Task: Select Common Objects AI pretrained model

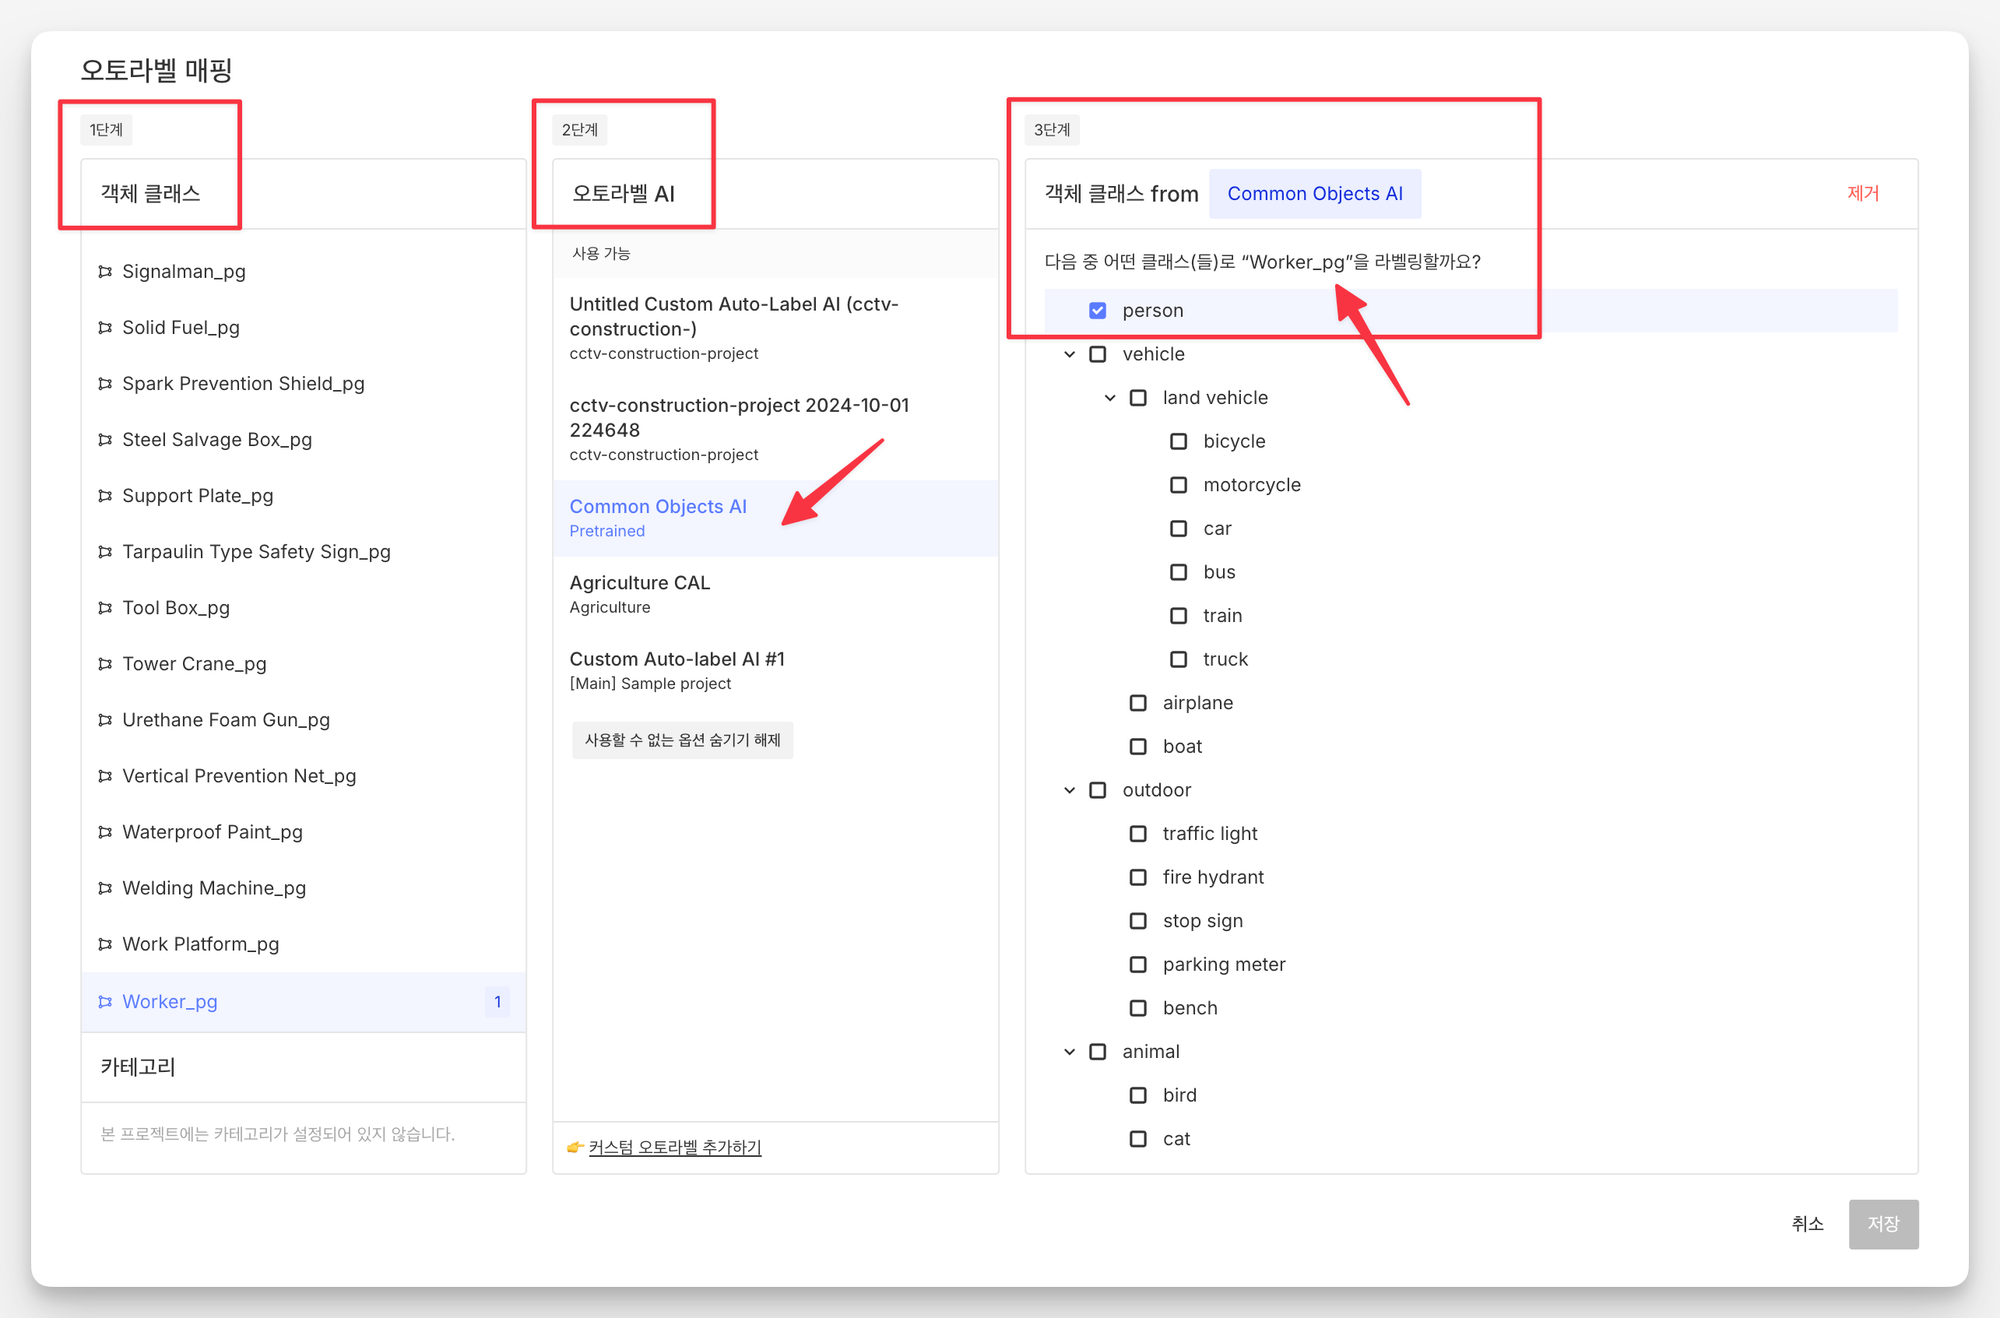Action: coord(658,517)
